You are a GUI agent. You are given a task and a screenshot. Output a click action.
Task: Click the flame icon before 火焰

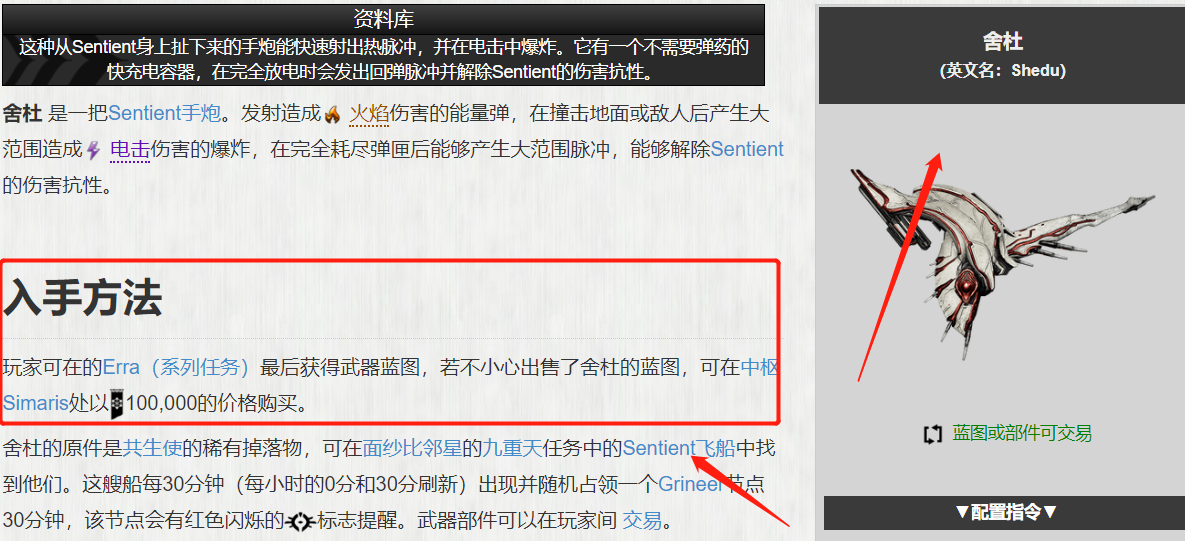(333, 115)
